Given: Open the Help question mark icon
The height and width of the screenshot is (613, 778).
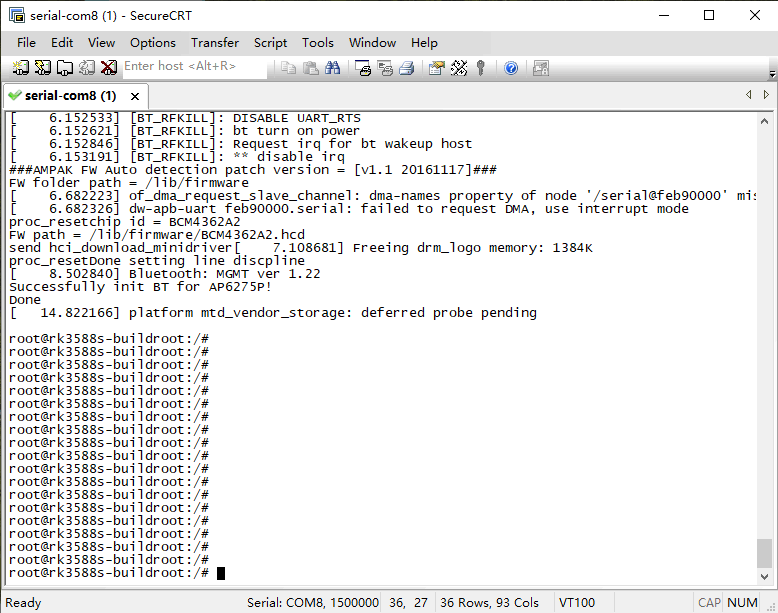Looking at the screenshot, I should click(x=511, y=67).
